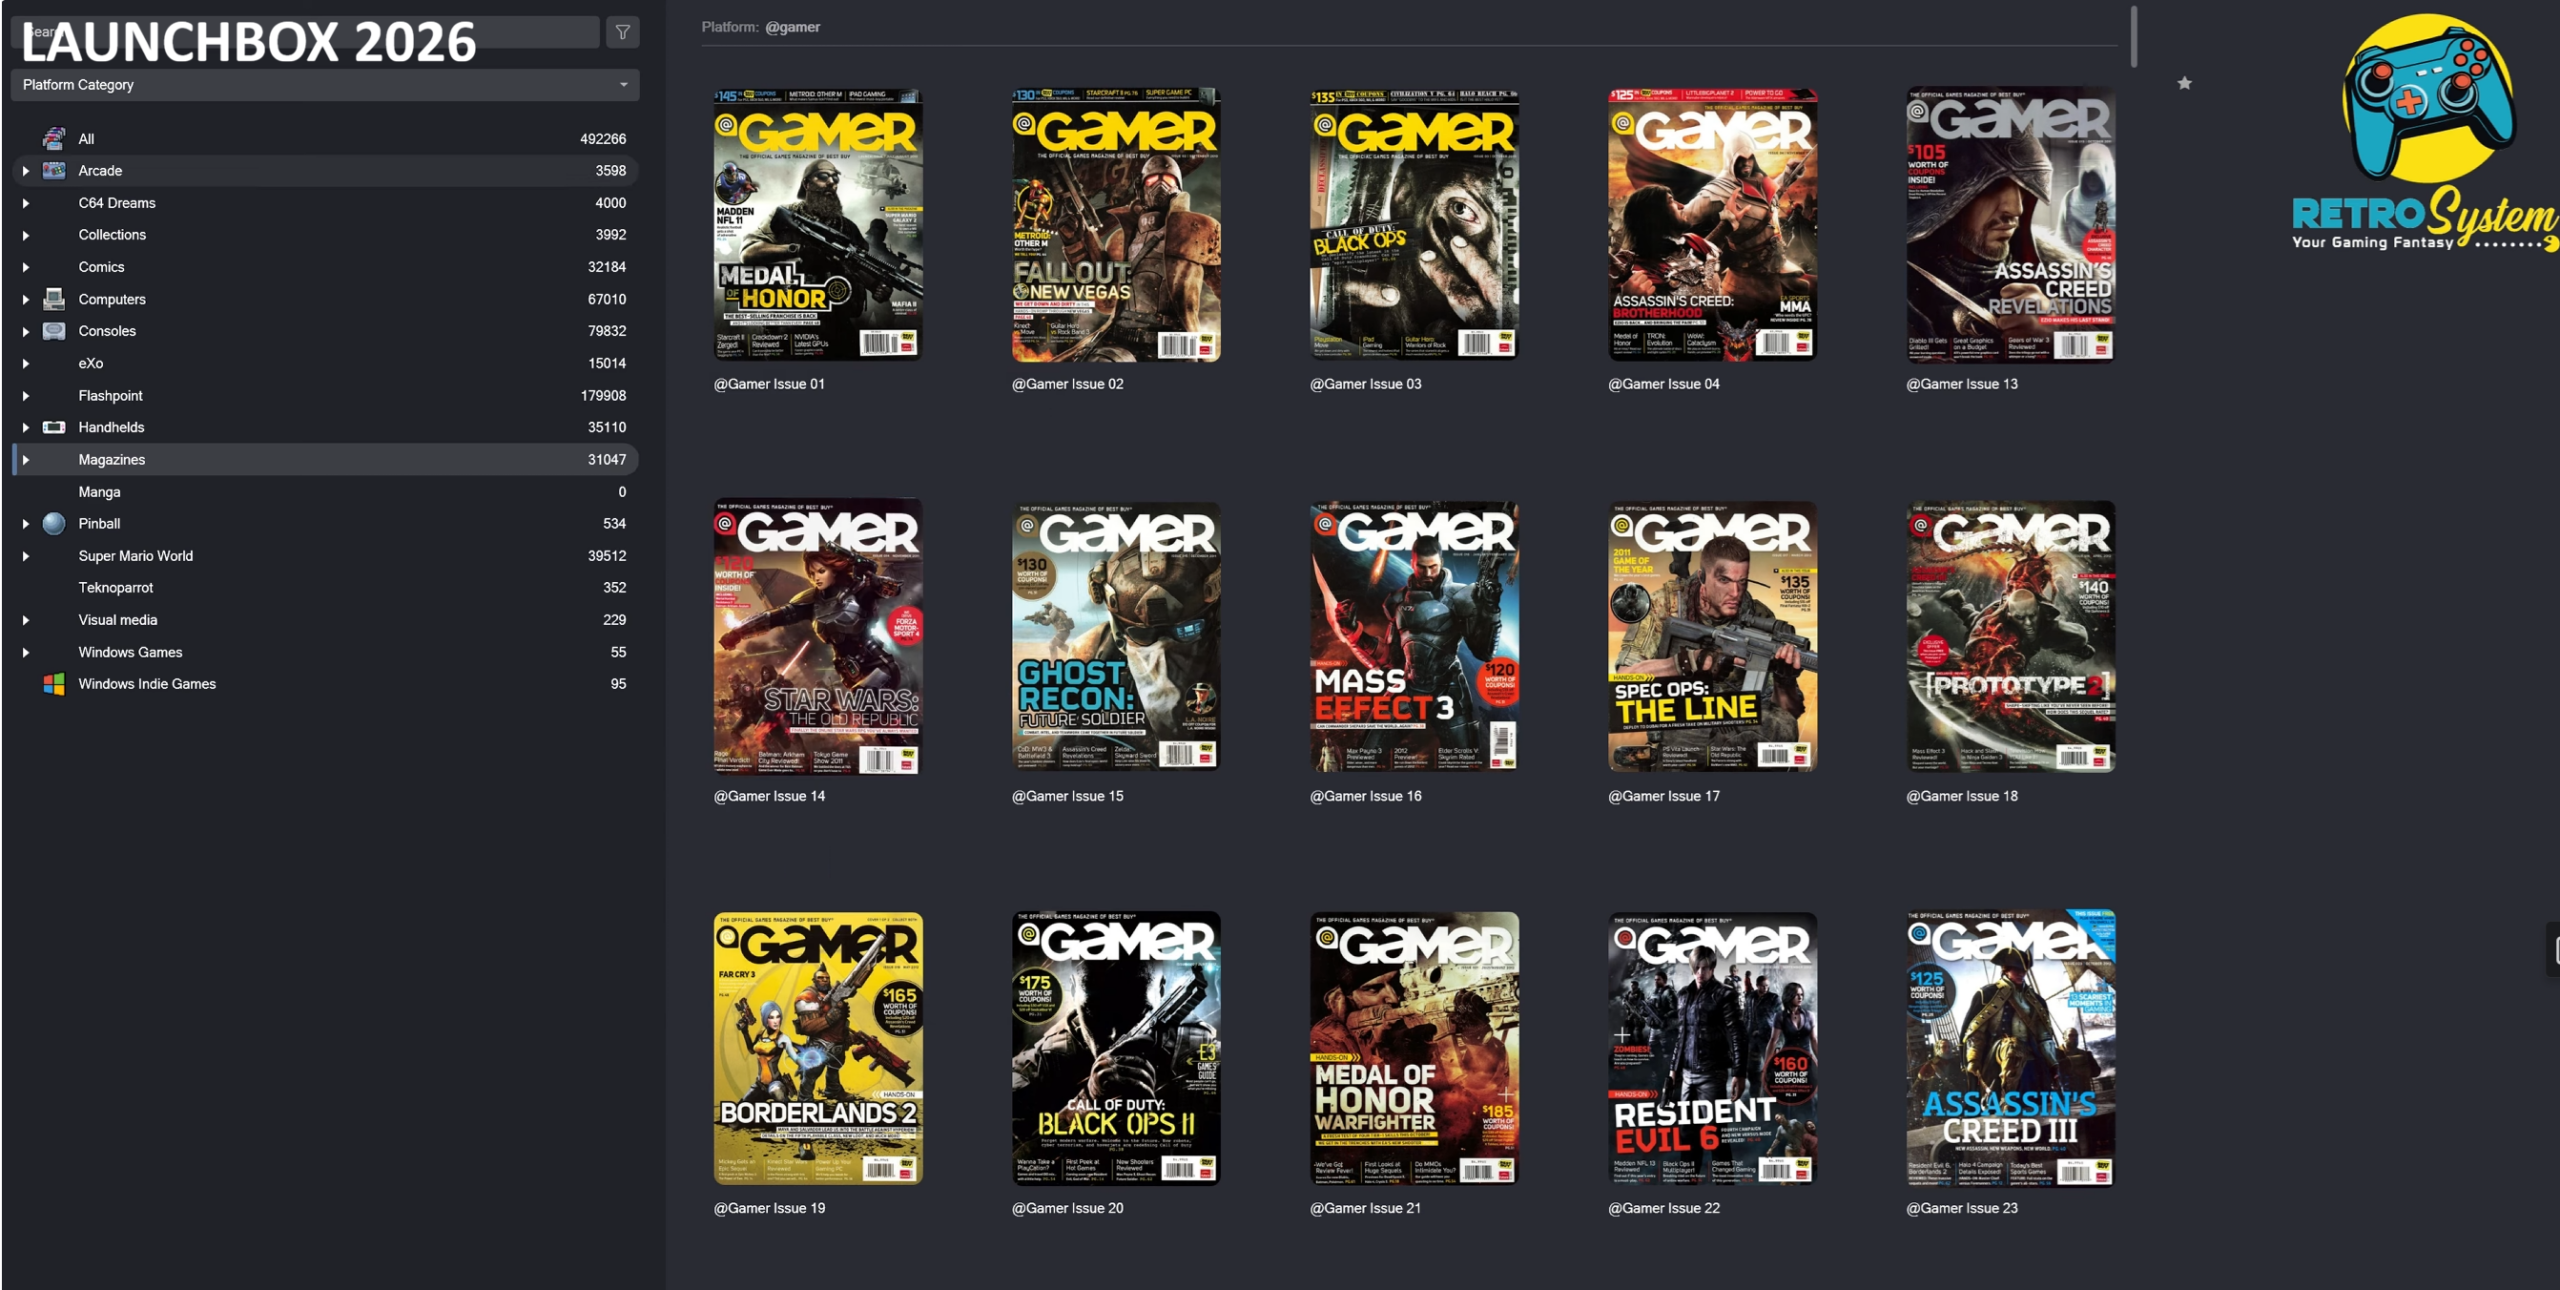
Task: Click the All platforms icon
Action: coord(54,138)
